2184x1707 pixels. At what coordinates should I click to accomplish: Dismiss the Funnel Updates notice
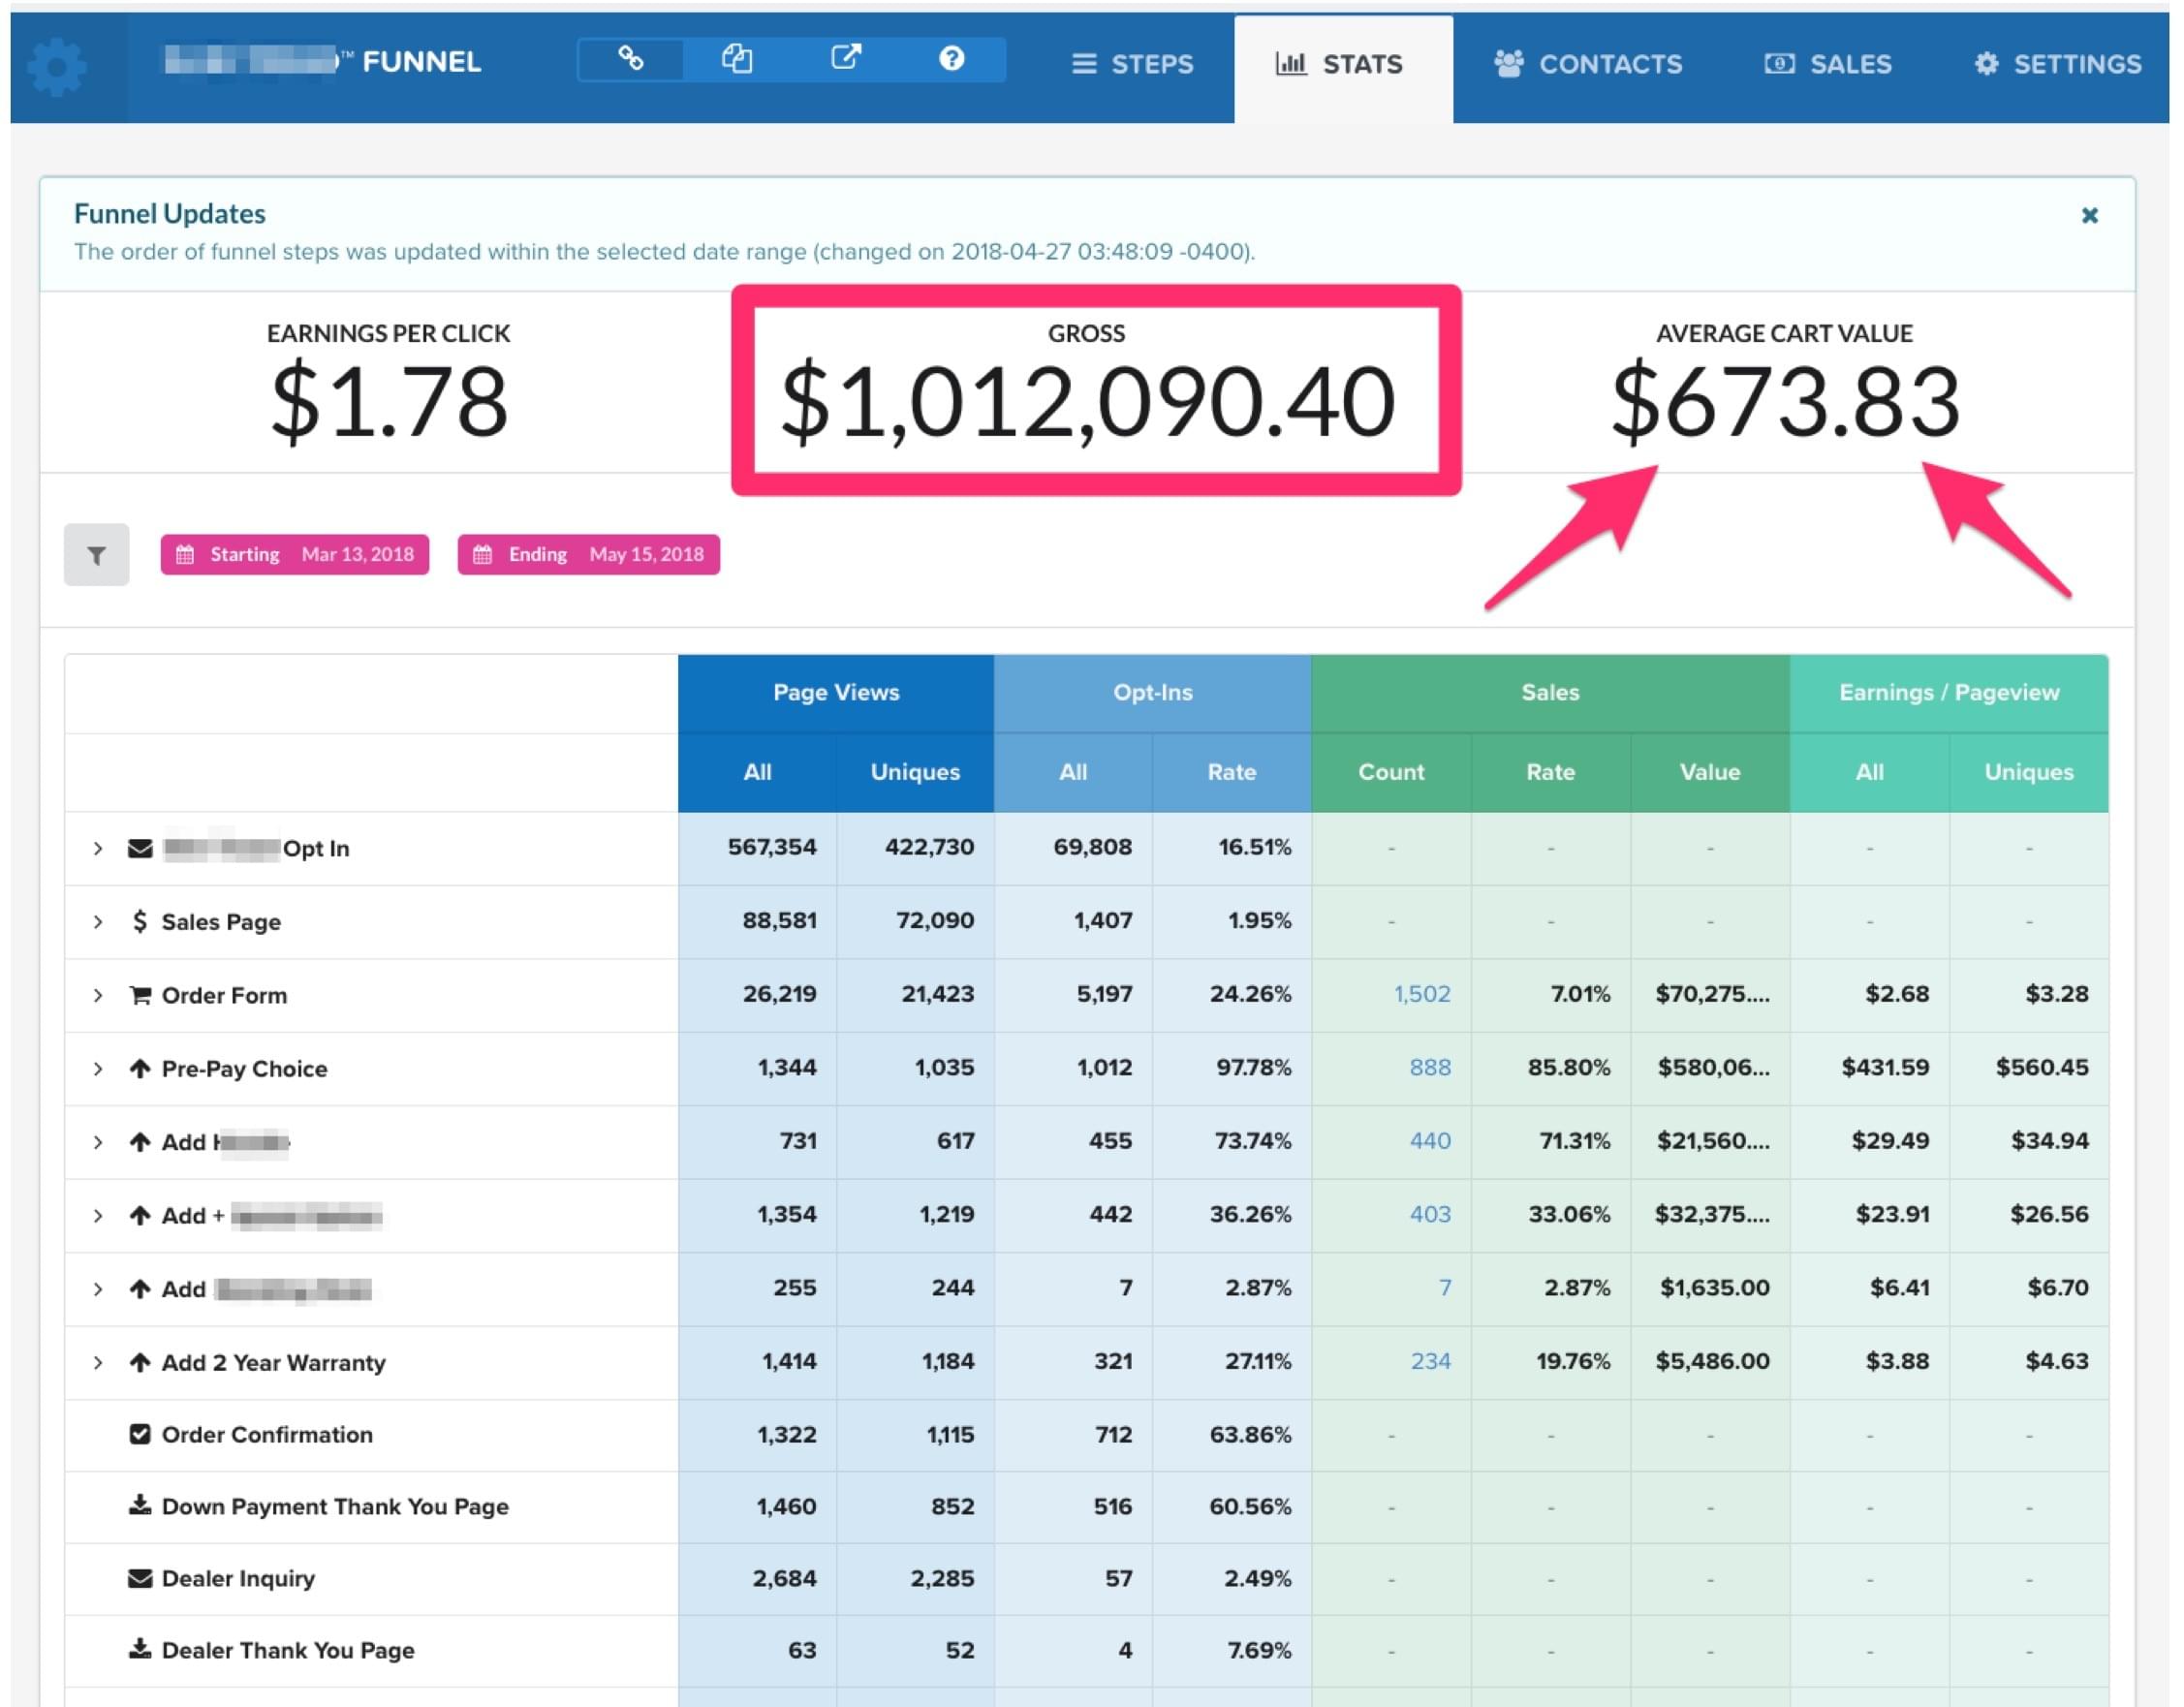2089,215
